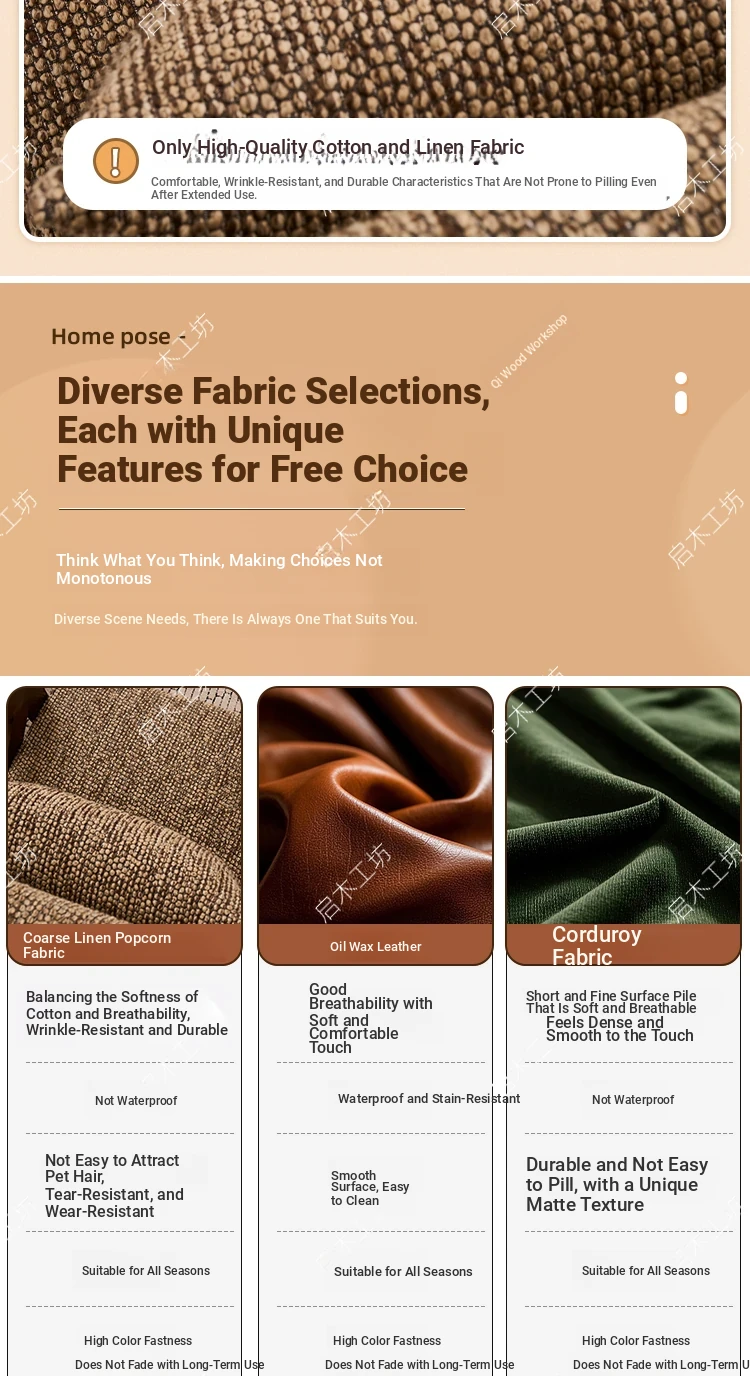Click Durable and Not Easy to Pill text

(617, 1185)
